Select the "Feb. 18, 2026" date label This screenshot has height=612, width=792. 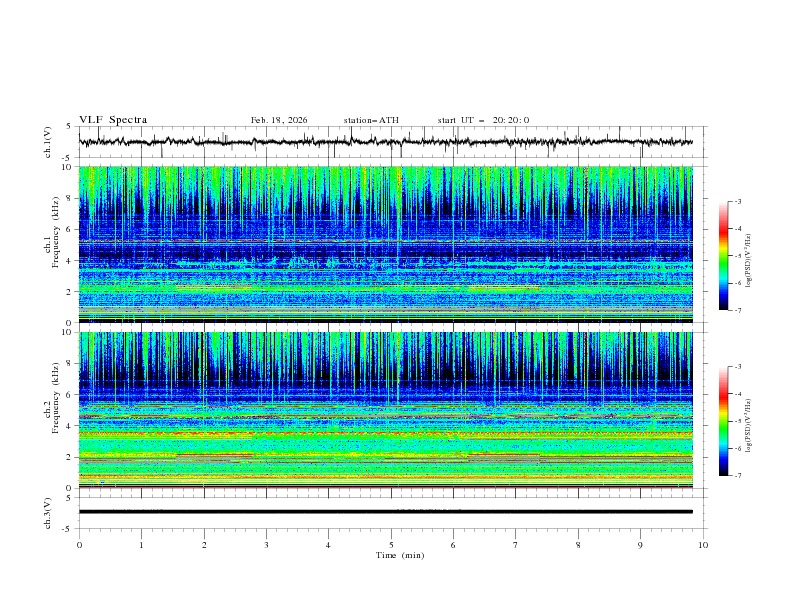click(x=279, y=120)
